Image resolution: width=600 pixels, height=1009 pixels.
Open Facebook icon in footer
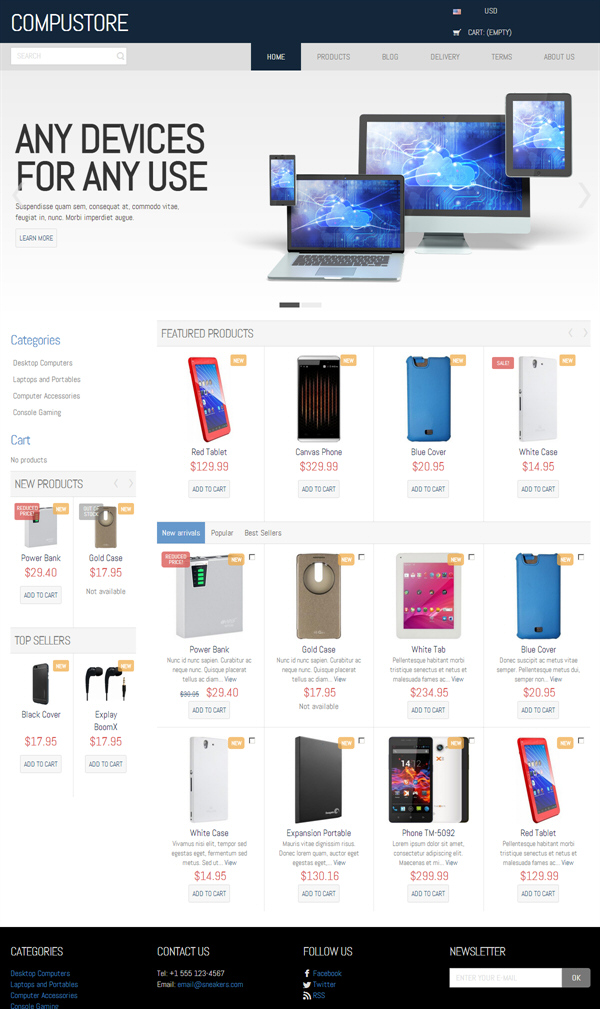pyautogui.click(x=307, y=973)
